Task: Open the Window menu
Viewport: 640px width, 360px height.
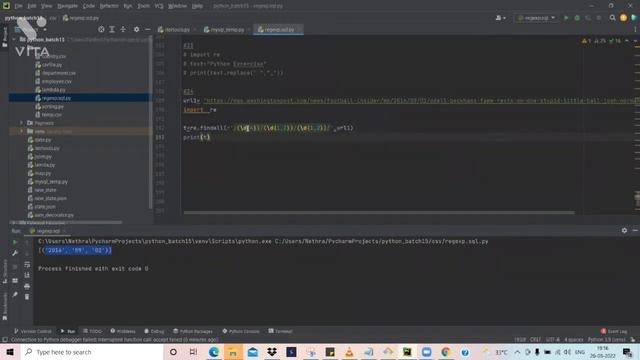Action: [x=177, y=6]
